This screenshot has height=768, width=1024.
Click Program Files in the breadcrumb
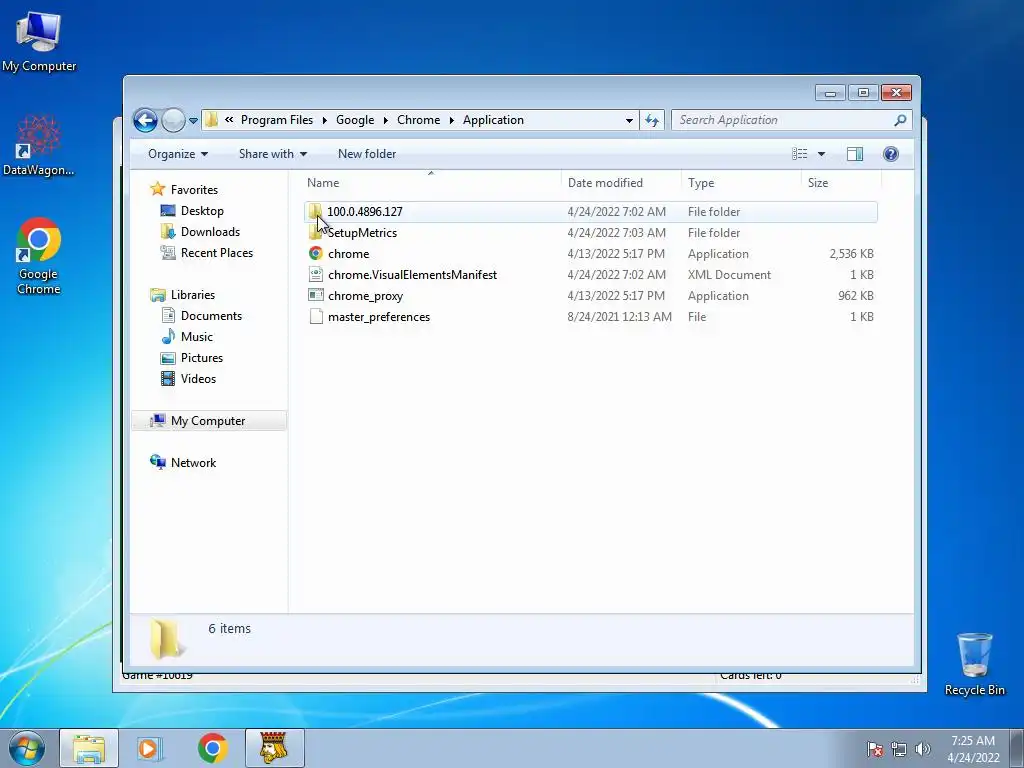[x=277, y=120]
